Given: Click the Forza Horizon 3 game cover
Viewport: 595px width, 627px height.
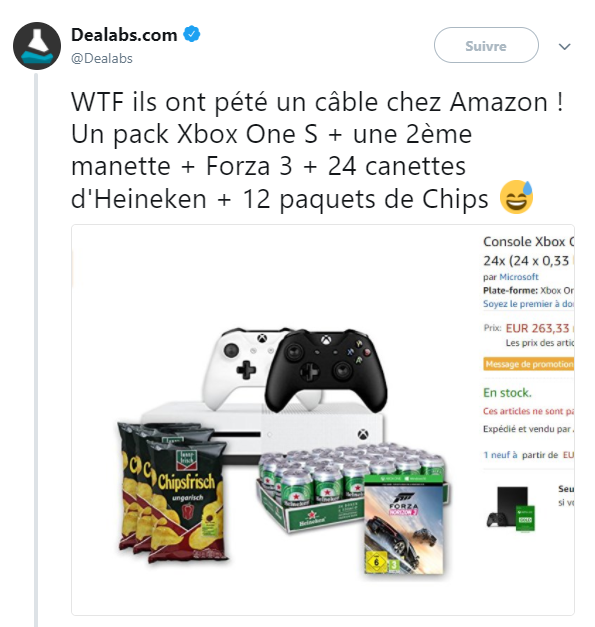Looking at the screenshot, I should click(x=404, y=524).
